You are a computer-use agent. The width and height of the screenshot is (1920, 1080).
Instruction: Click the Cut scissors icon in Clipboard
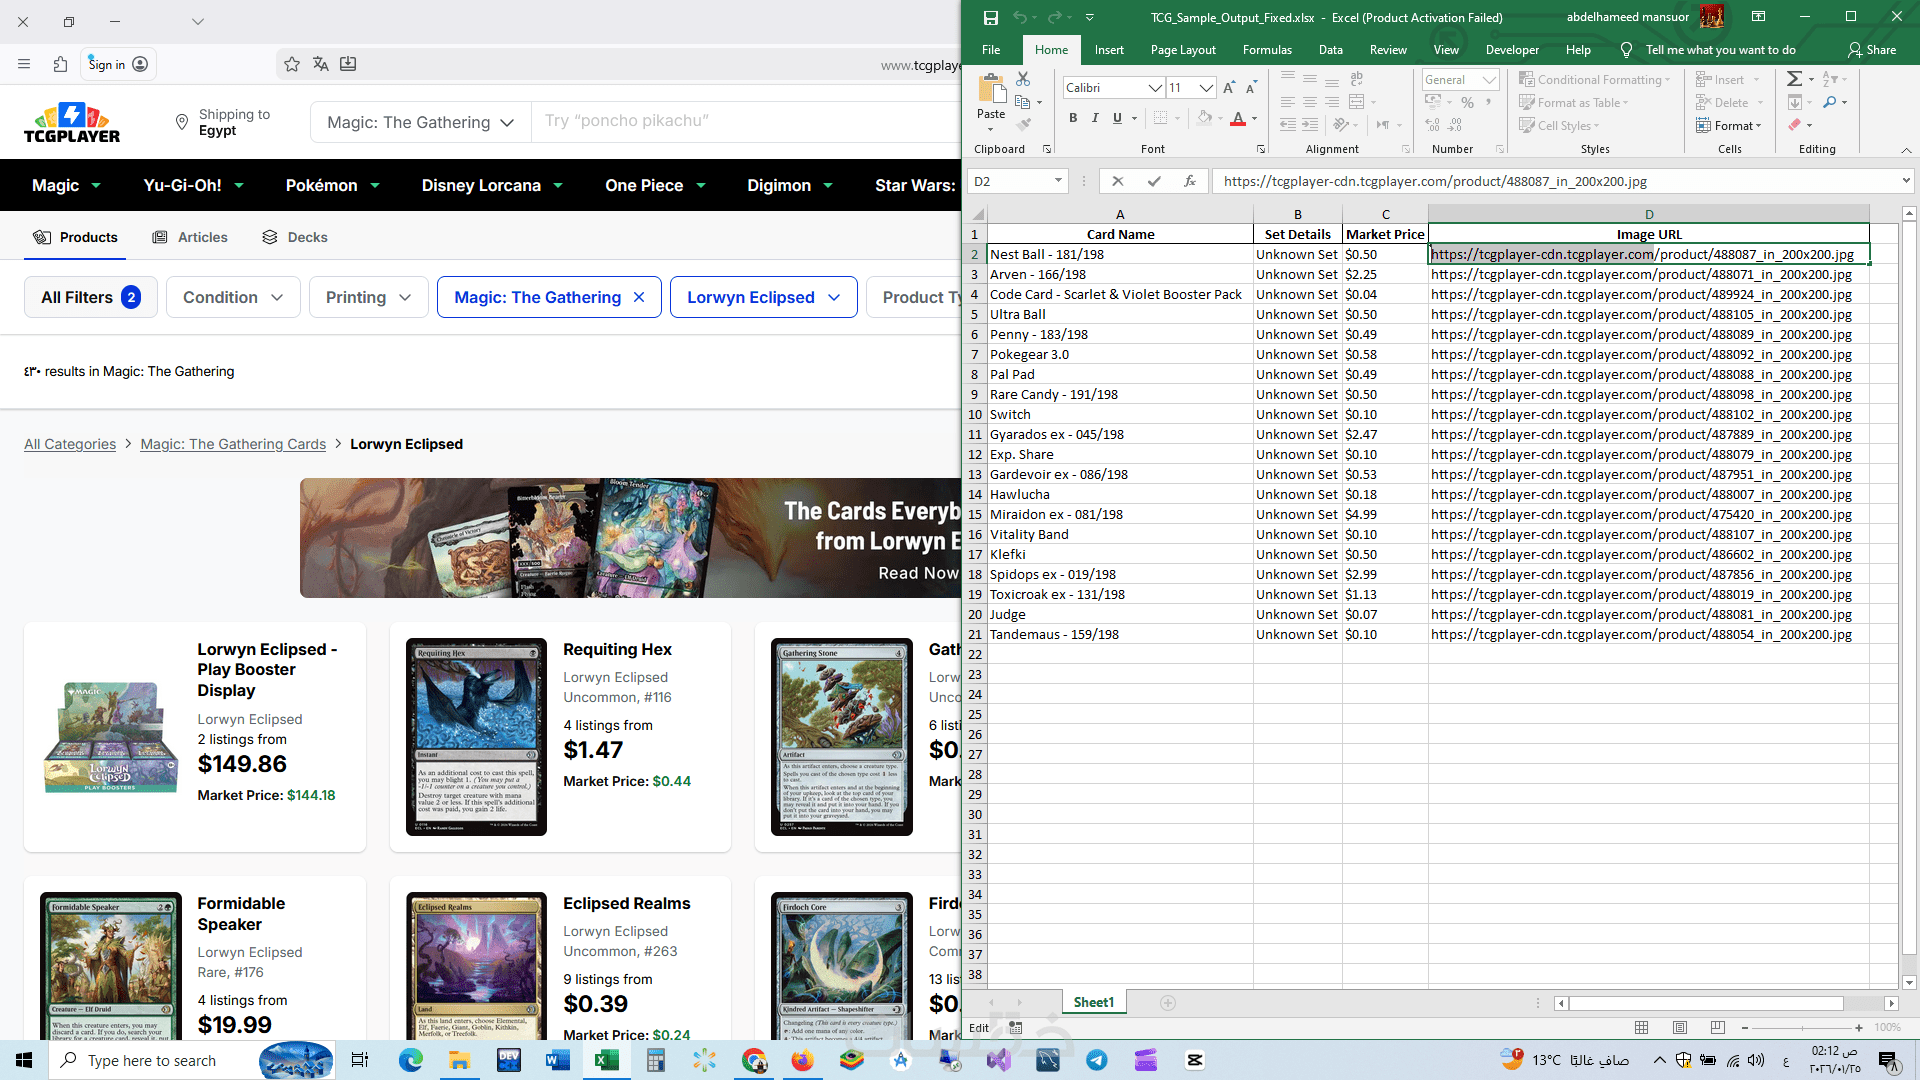click(x=1023, y=79)
